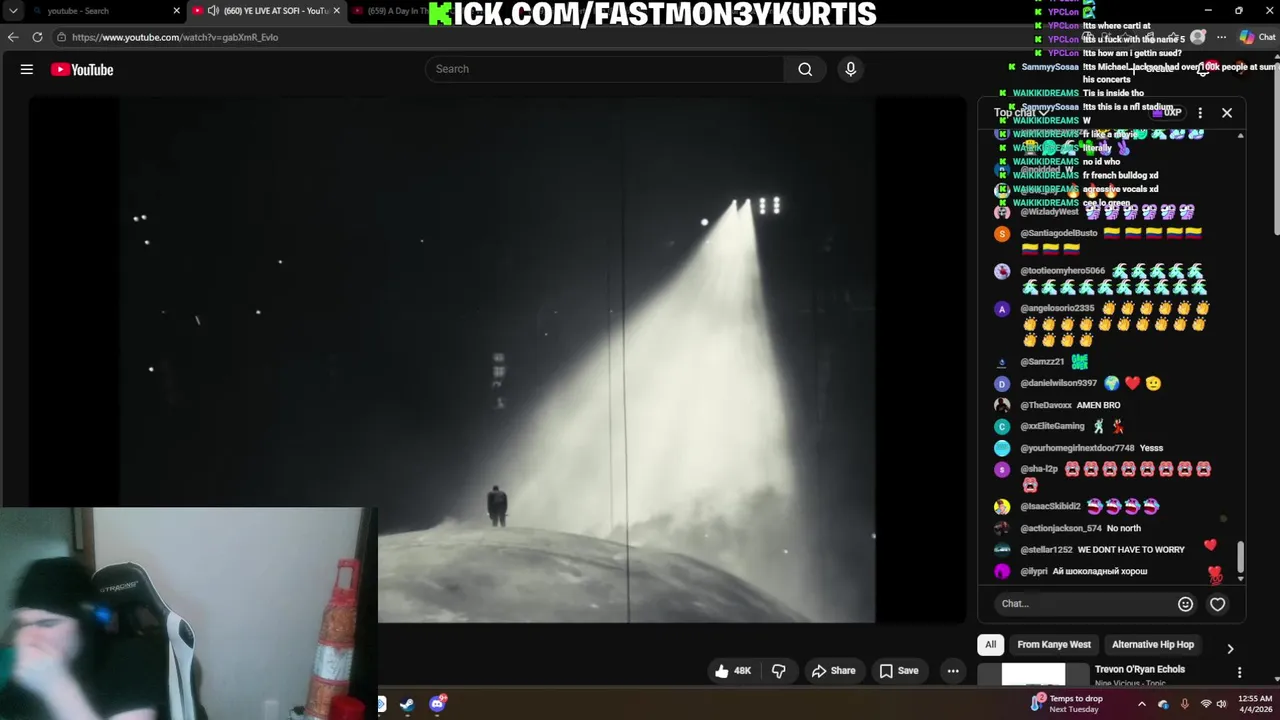Viewport: 1280px width, 720px height.
Task: Open the 'Trevon O'Ryan Echols' recommended video title
Action: click(x=1139, y=669)
